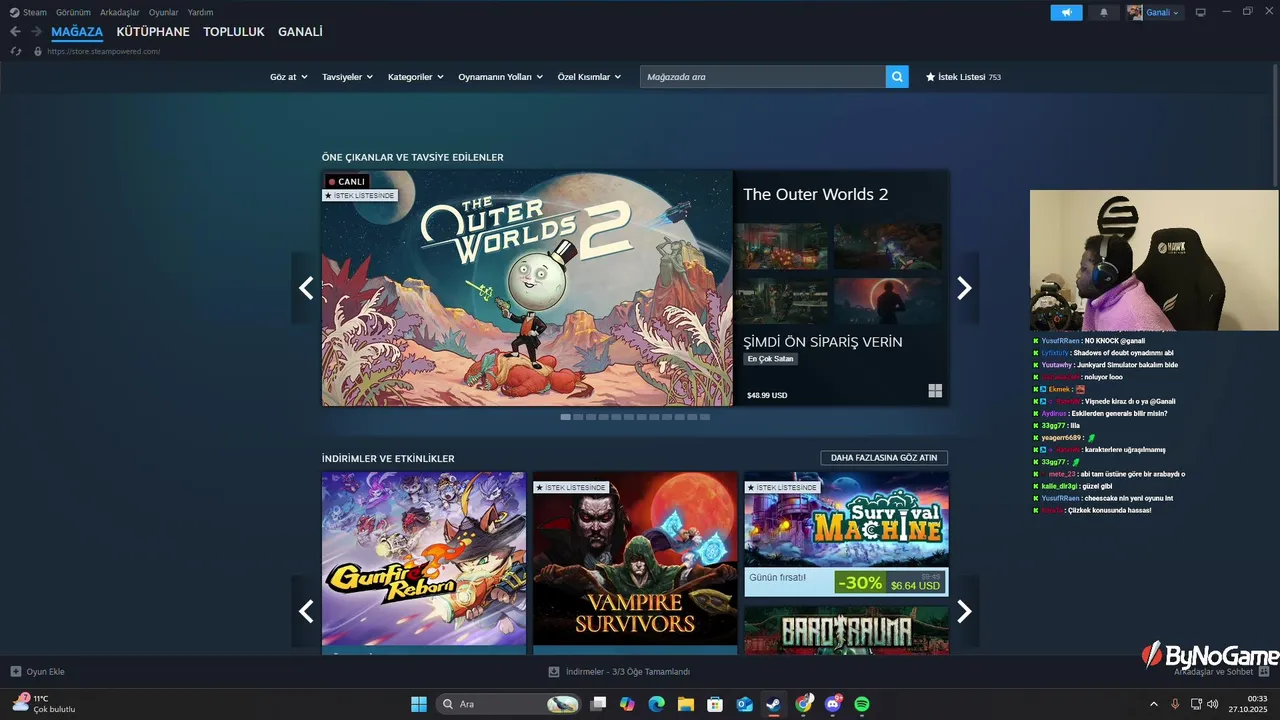Screen dimensions: 1280x720
Task: Click the En Çok Satan tag
Action: (x=770, y=359)
